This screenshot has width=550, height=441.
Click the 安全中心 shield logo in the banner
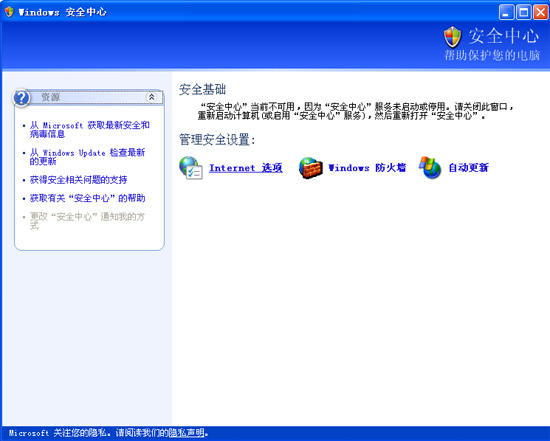click(452, 36)
